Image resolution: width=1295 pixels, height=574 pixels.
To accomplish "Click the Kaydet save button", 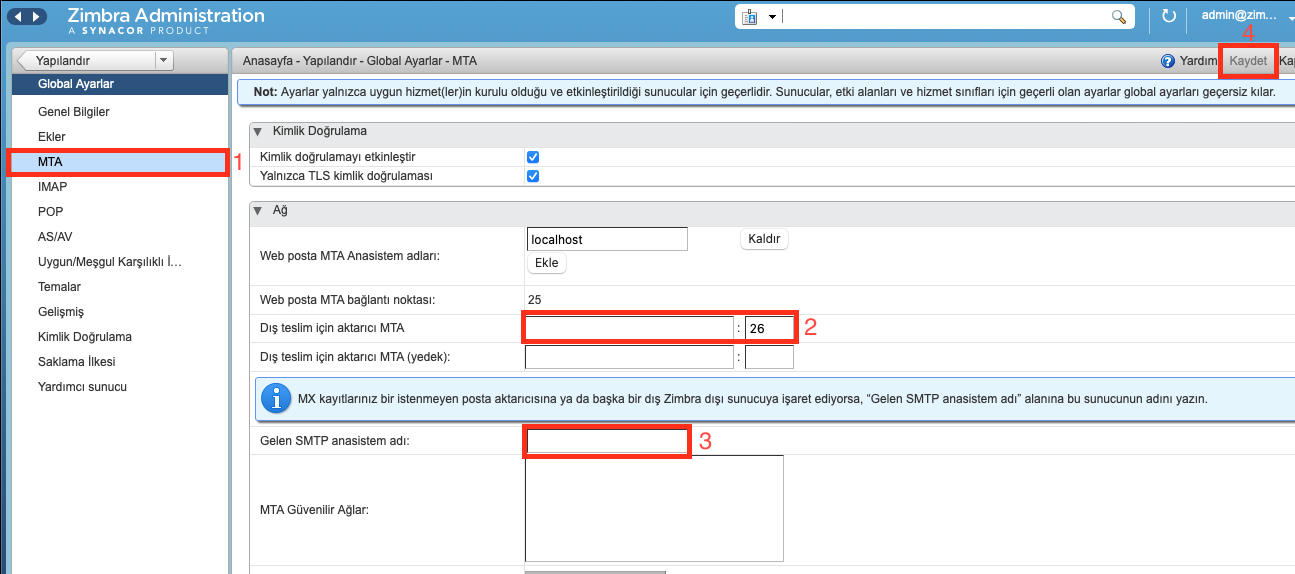I will click(x=1248, y=61).
